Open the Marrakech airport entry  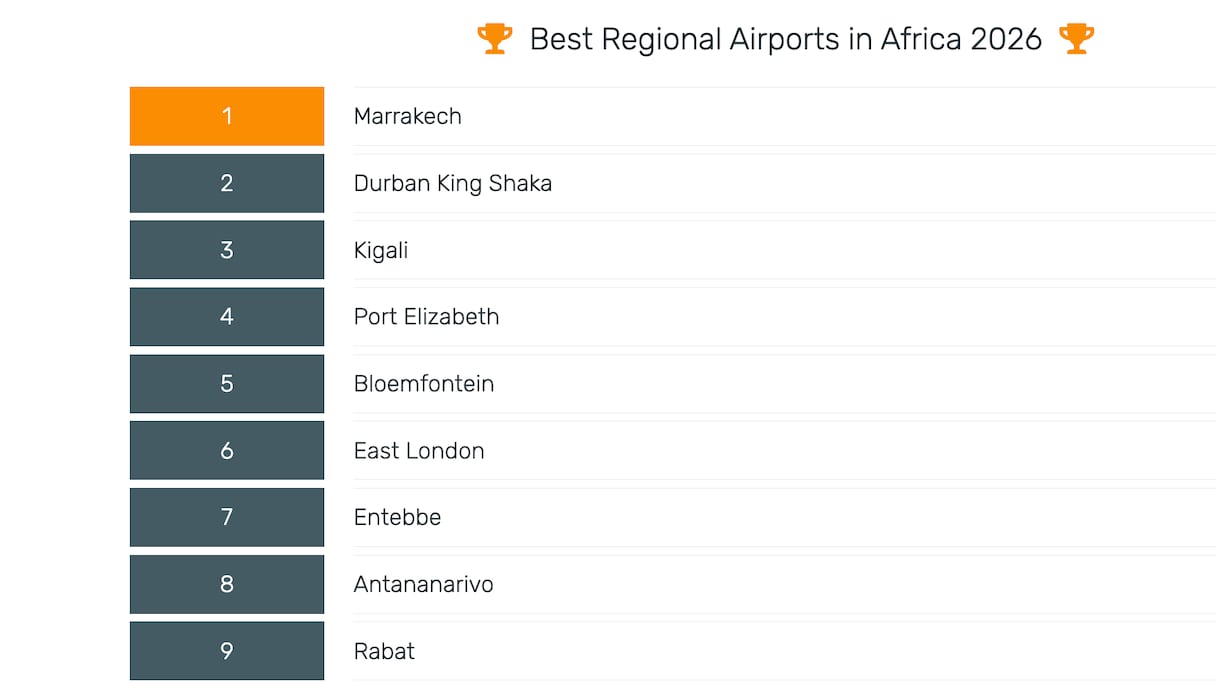pyautogui.click(x=408, y=116)
